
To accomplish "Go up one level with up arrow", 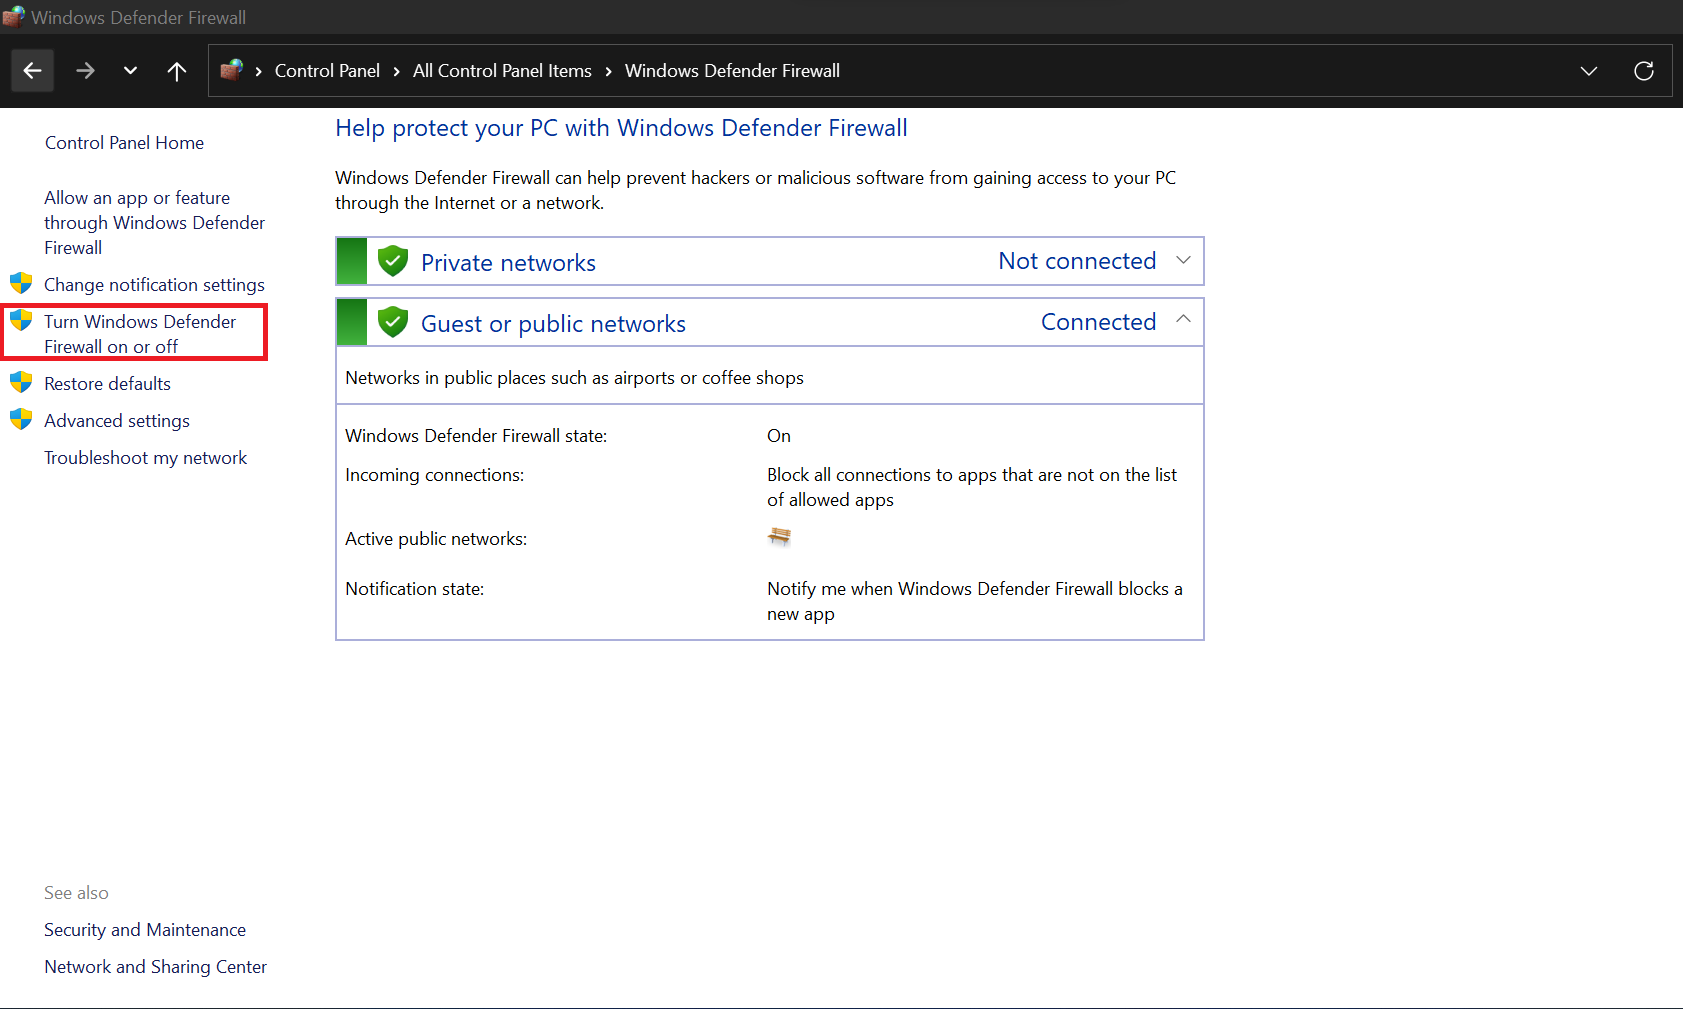I will click(177, 71).
